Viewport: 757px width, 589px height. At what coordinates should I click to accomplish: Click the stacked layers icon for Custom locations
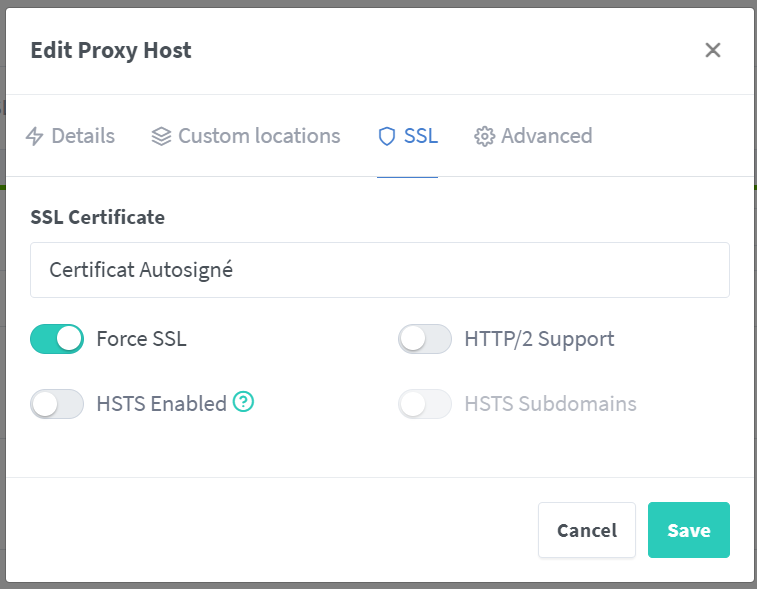(x=161, y=136)
